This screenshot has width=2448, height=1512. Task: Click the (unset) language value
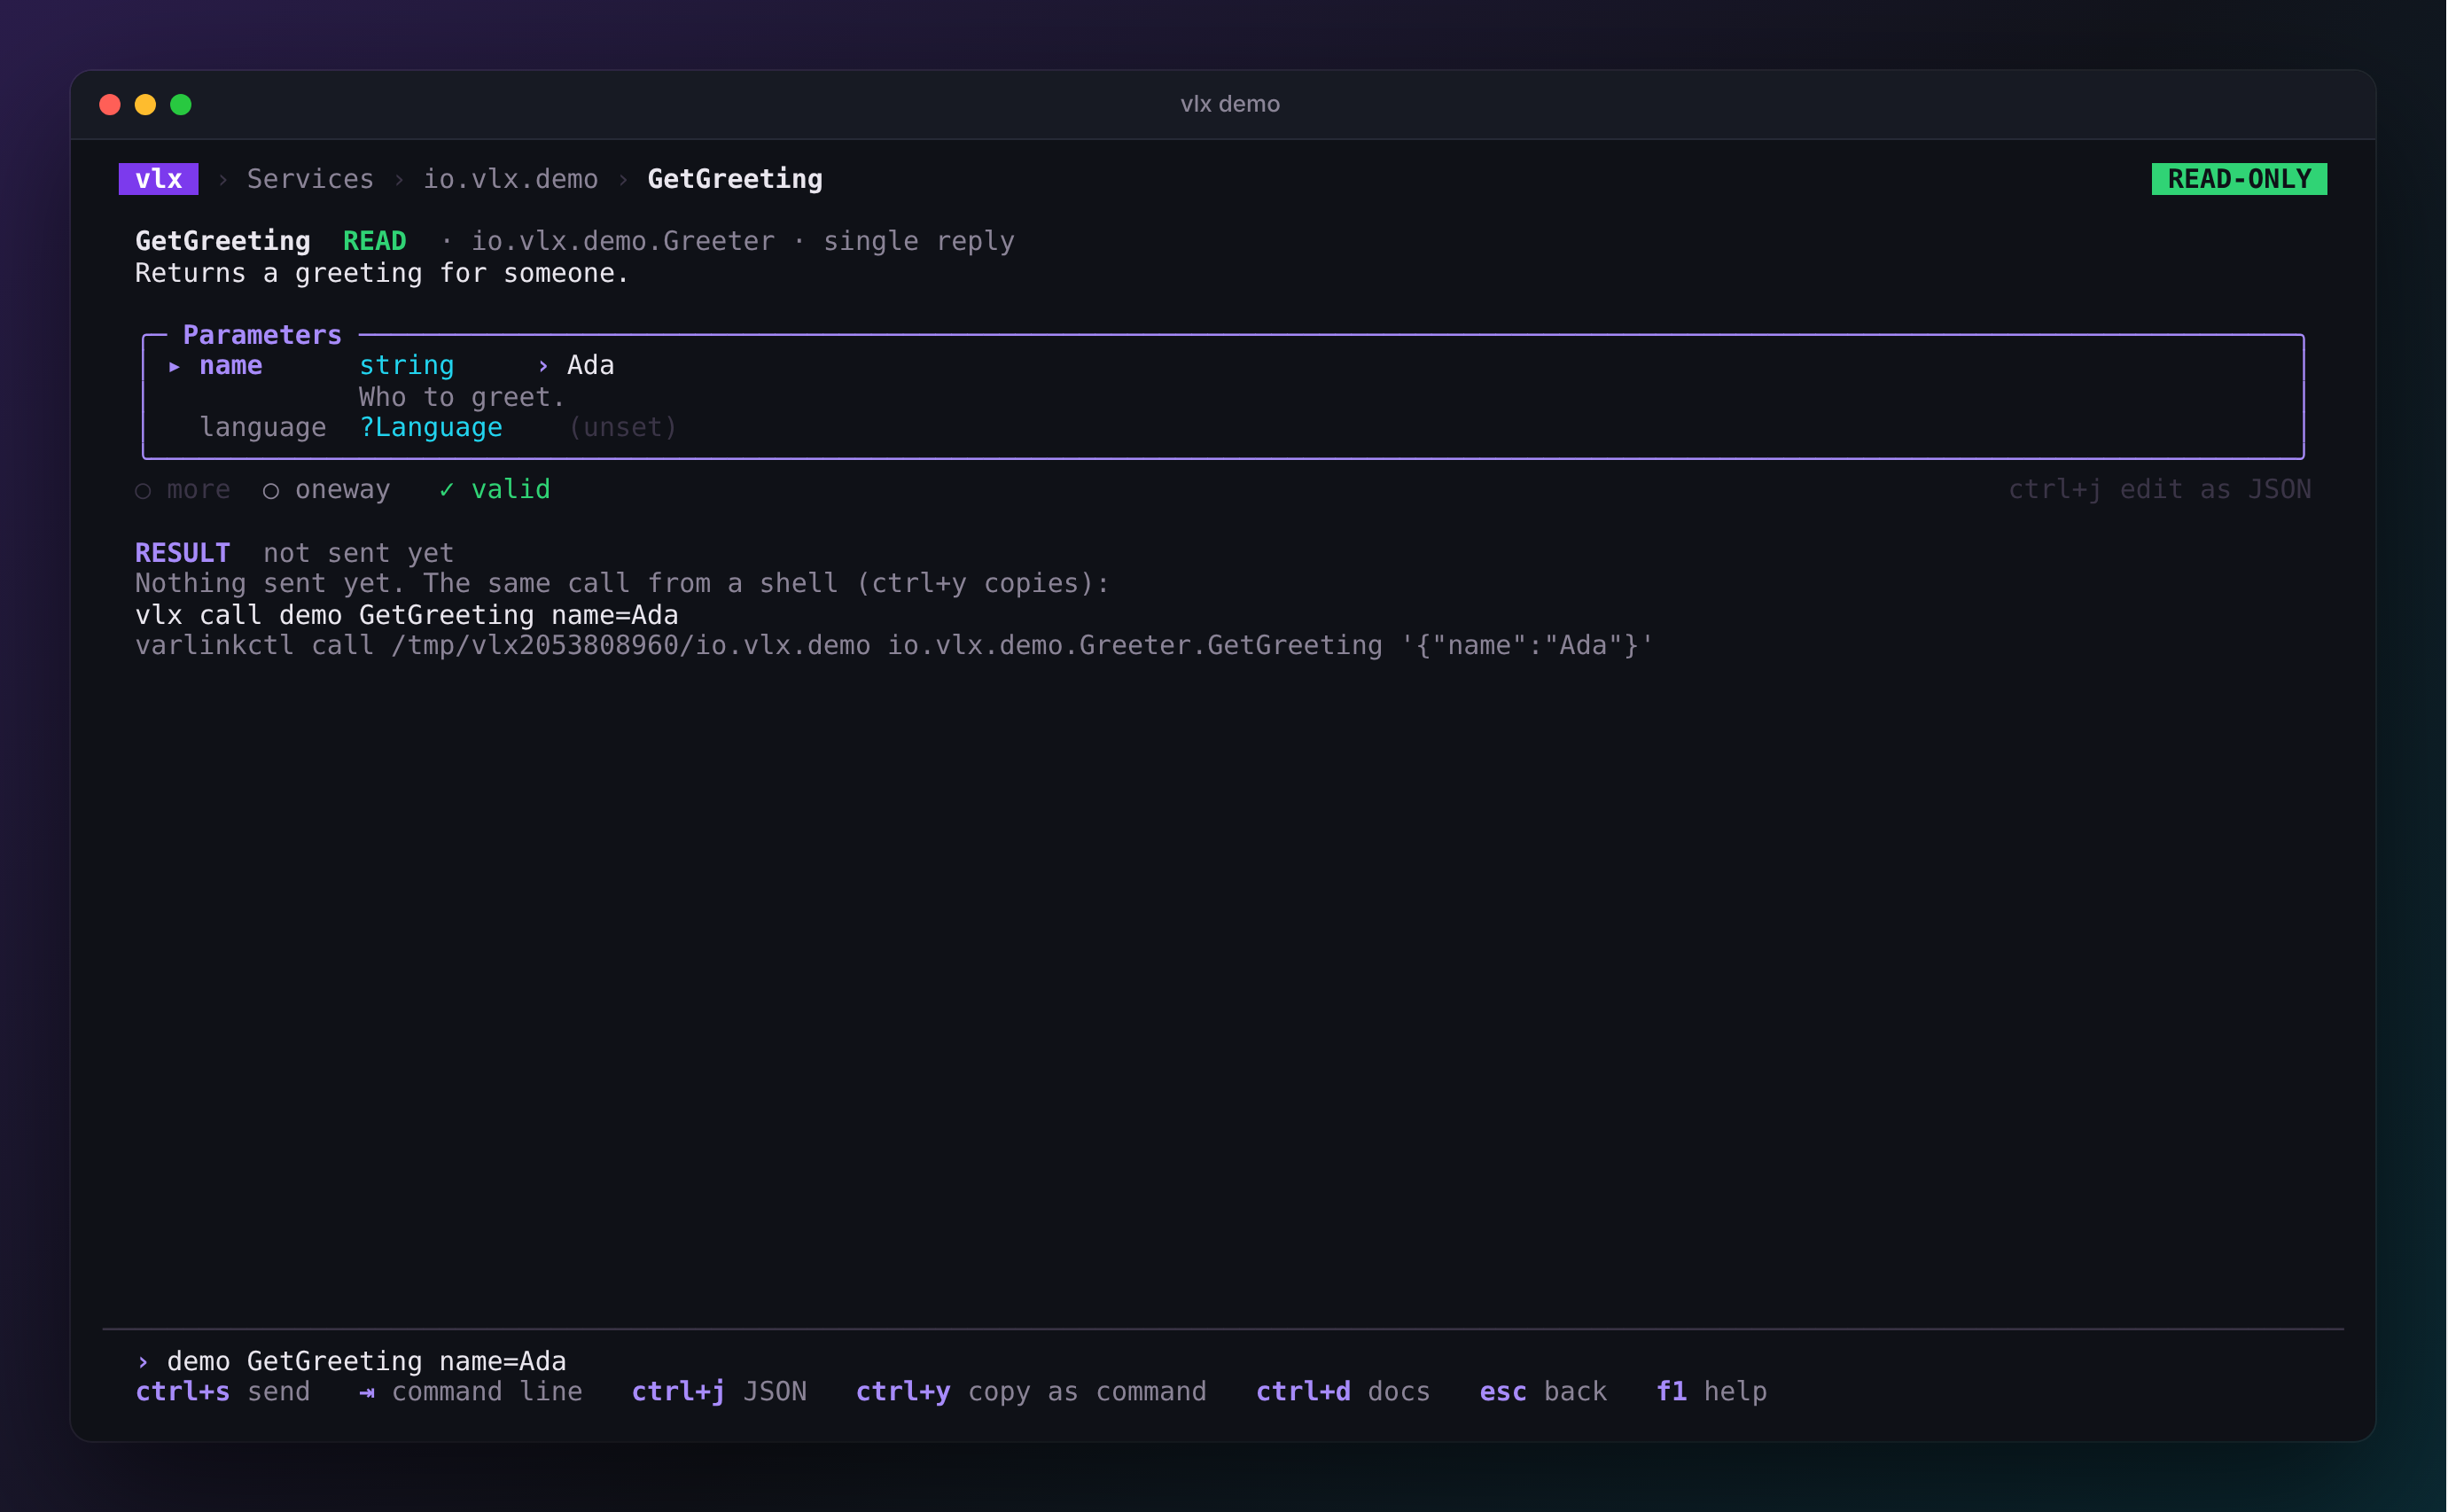[x=623, y=427]
